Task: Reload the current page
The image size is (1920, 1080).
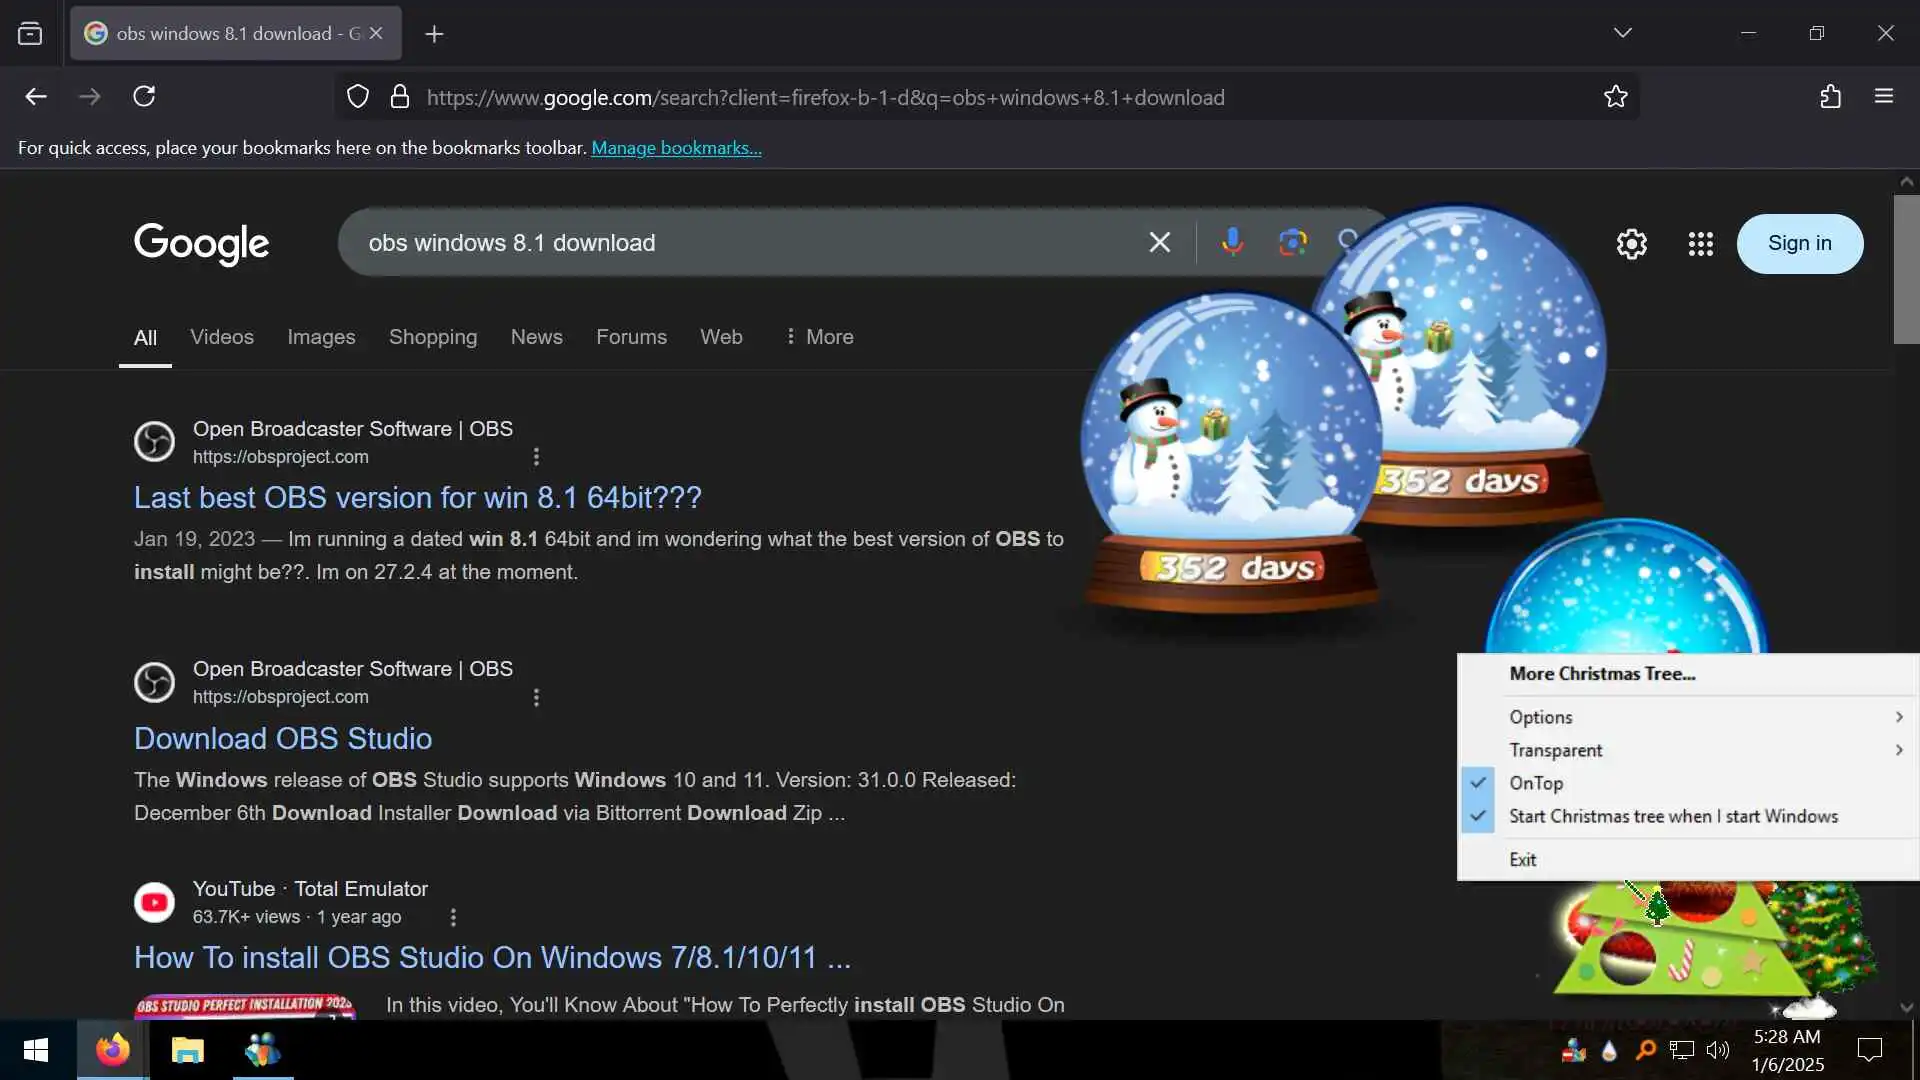Action: (144, 97)
